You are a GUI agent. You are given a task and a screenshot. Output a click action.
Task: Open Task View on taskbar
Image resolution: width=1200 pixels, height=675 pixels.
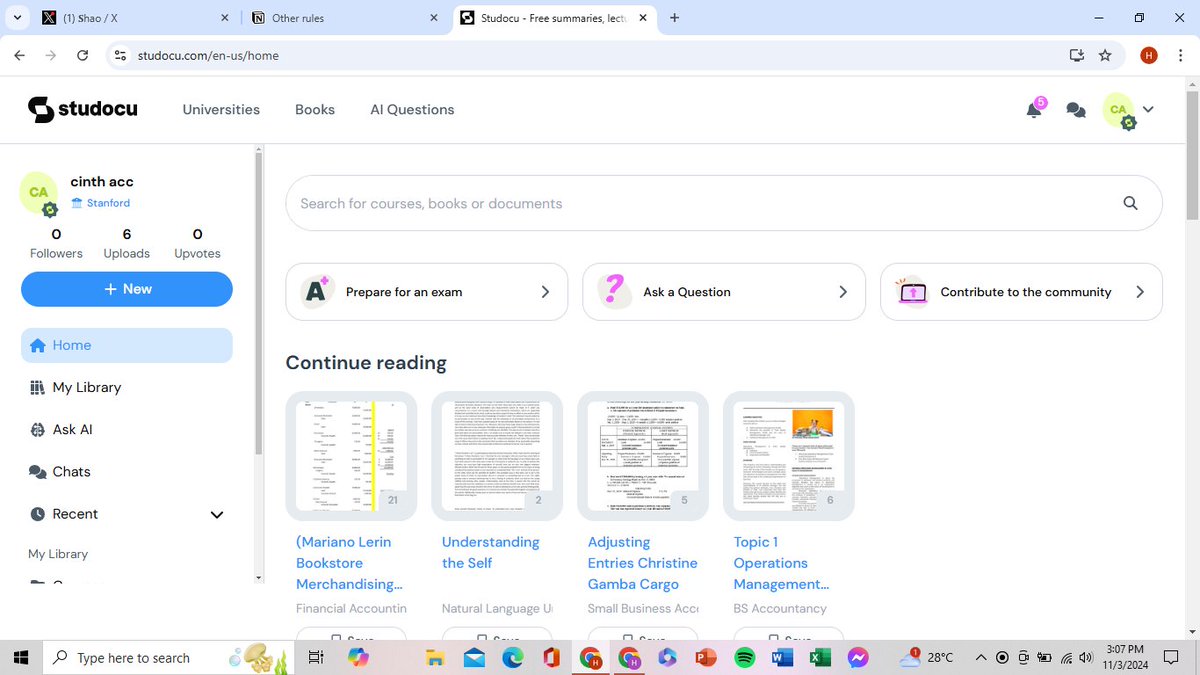pyautogui.click(x=315, y=657)
